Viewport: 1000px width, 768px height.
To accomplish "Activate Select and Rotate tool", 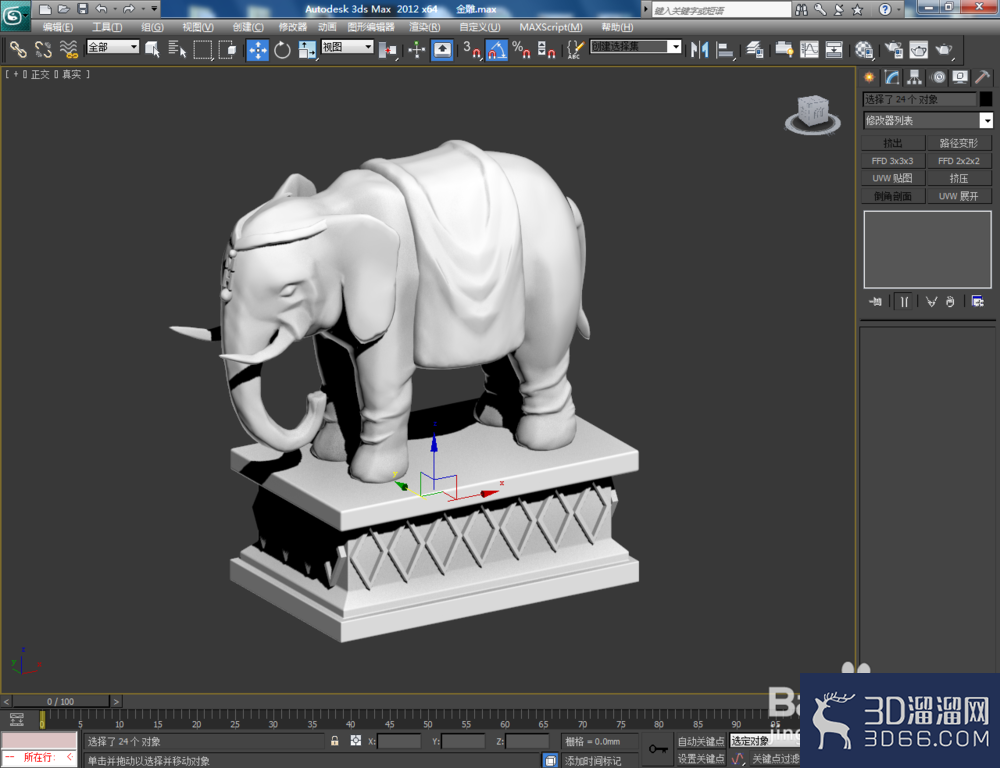I will [x=283, y=49].
